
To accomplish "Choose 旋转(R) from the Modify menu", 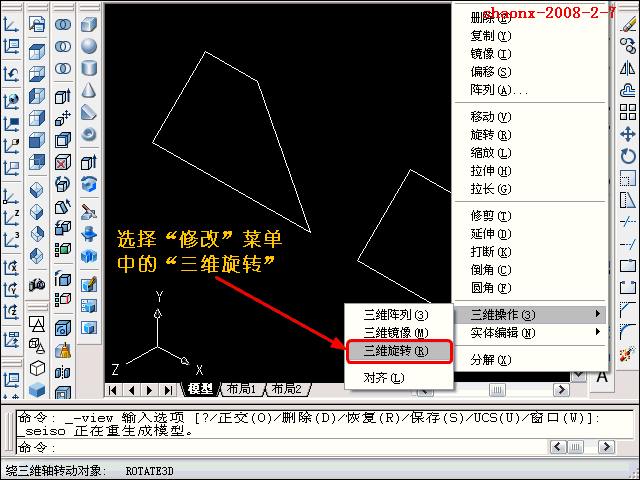I will tap(530, 135).
